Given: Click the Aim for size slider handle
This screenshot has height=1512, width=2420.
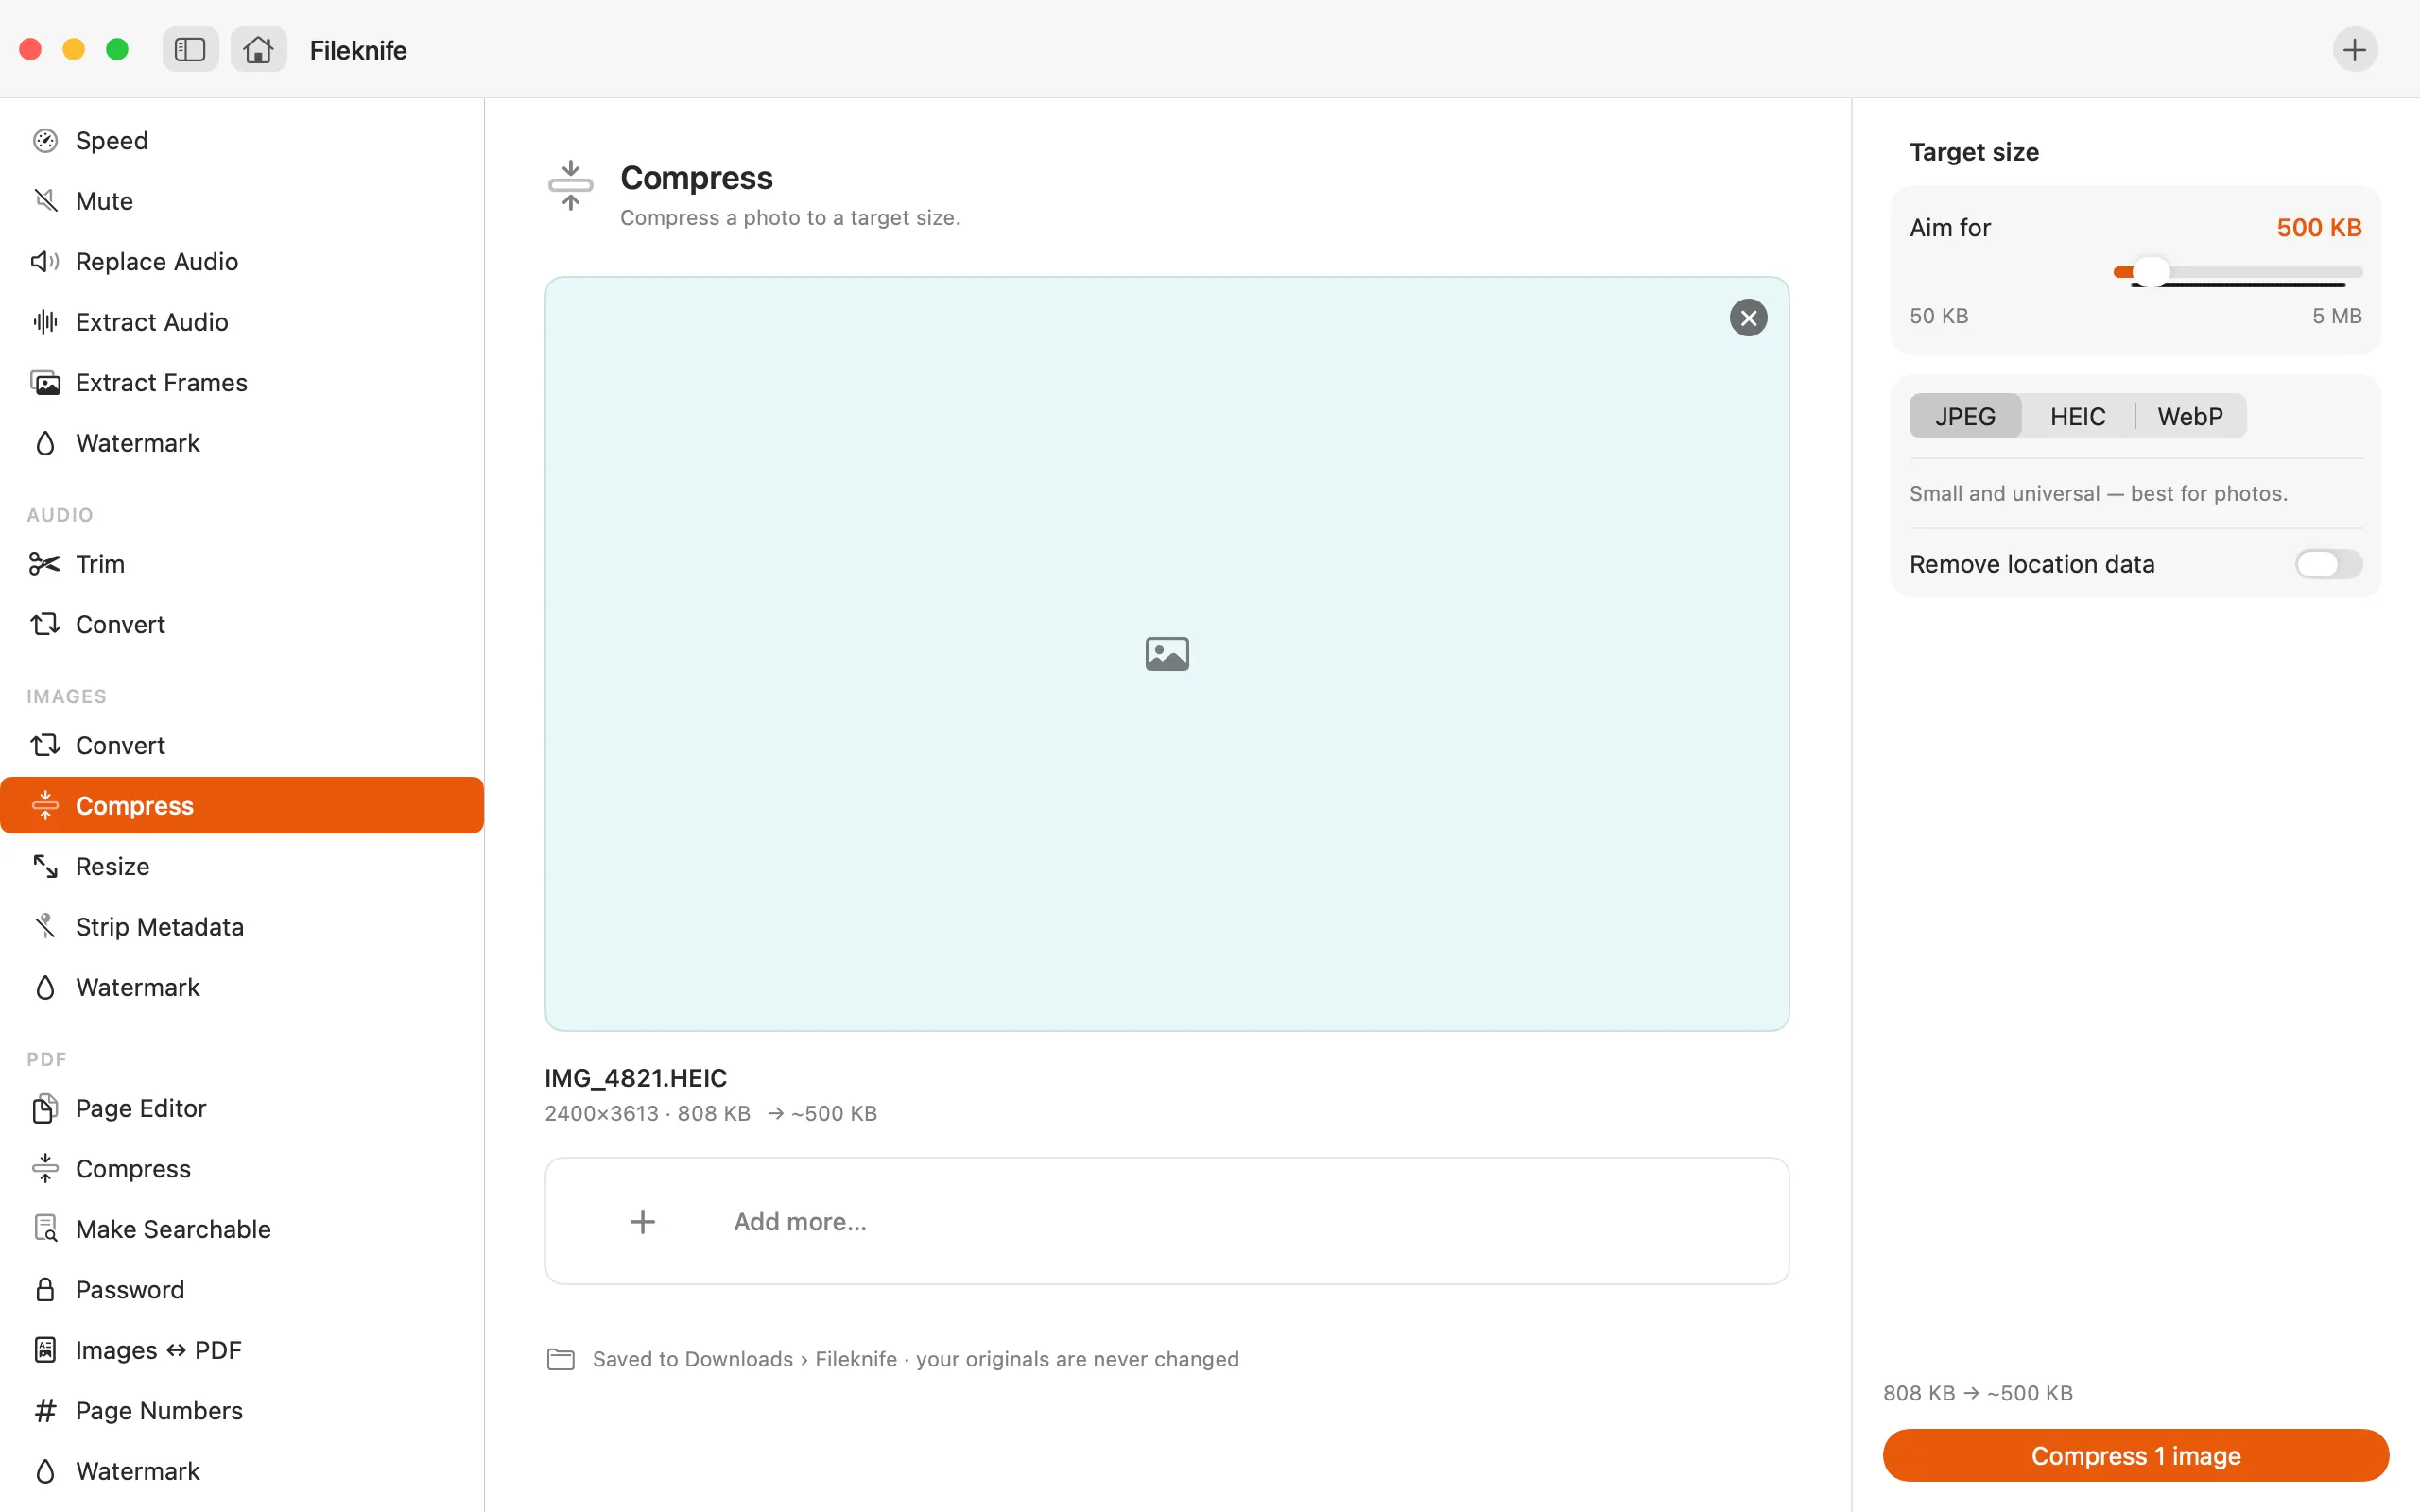Looking at the screenshot, I should point(2151,272).
